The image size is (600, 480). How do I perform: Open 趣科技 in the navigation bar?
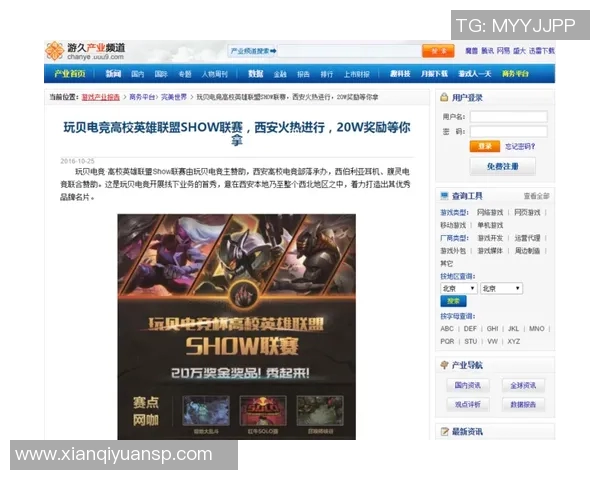(400, 74)
